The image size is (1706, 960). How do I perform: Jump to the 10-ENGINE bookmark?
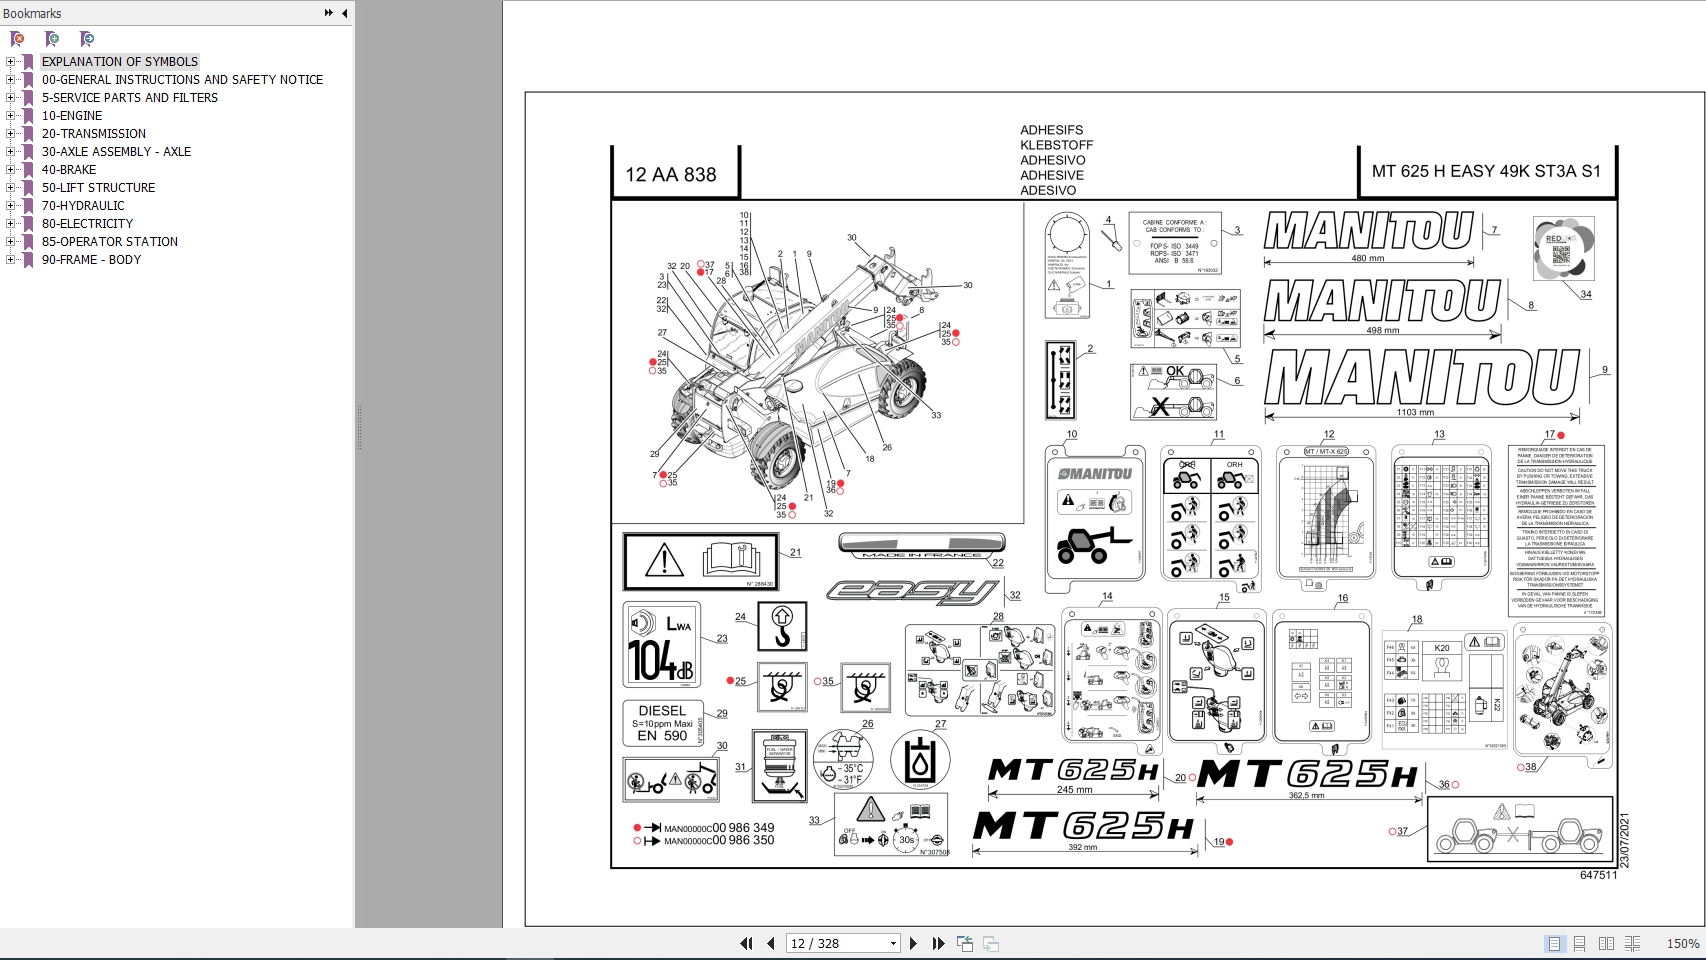point(72,116)
